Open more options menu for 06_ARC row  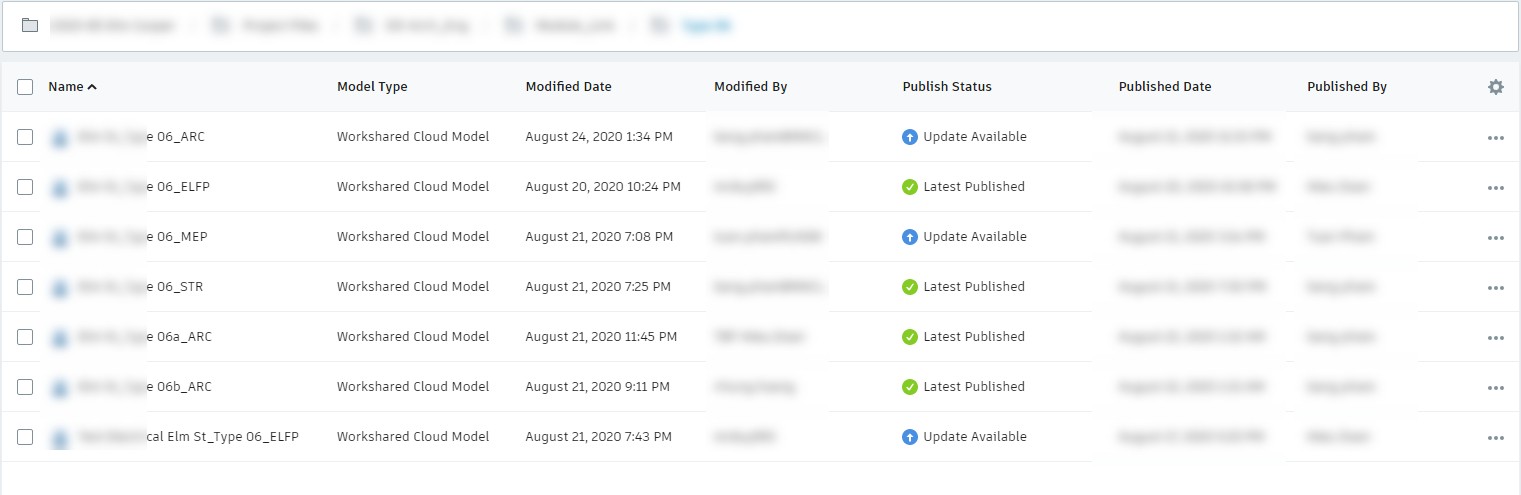[x=1495, y=138]
